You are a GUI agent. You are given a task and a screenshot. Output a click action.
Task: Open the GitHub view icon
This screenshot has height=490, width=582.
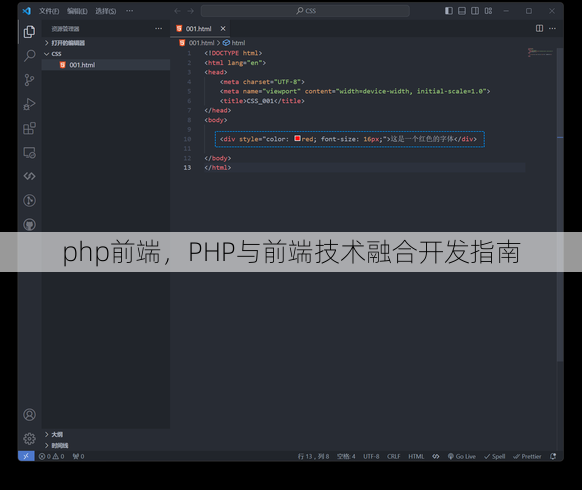29,225
